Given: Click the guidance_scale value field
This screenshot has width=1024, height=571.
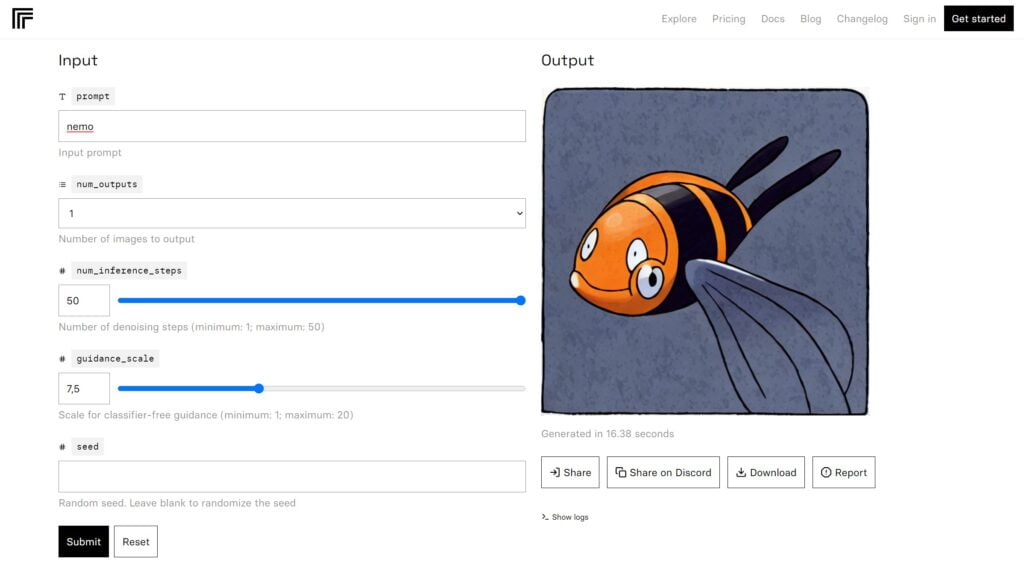Looking at the screenshot, I should point(84,389).
